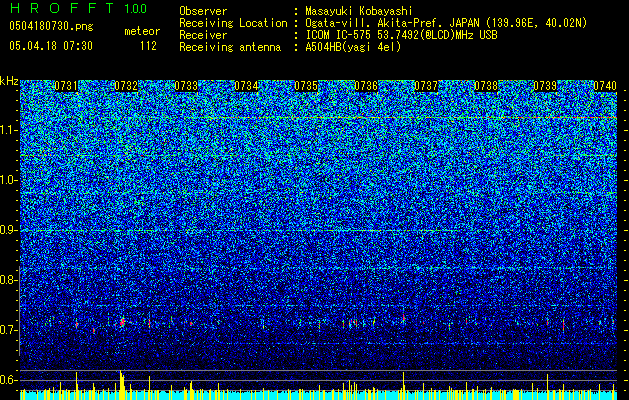The height and width of the screenshot is (400, 629).
Task: Click the 0.7 kHz axis tick label
Action: [x=8, y=330]
